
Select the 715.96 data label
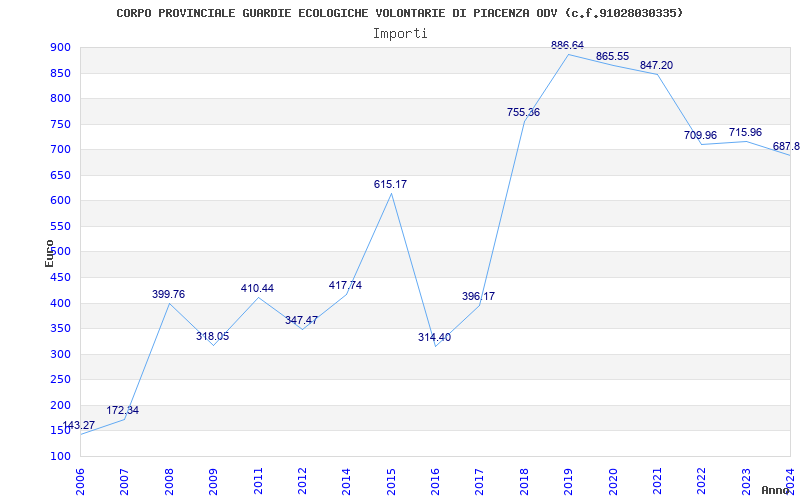tap(745, 132)
